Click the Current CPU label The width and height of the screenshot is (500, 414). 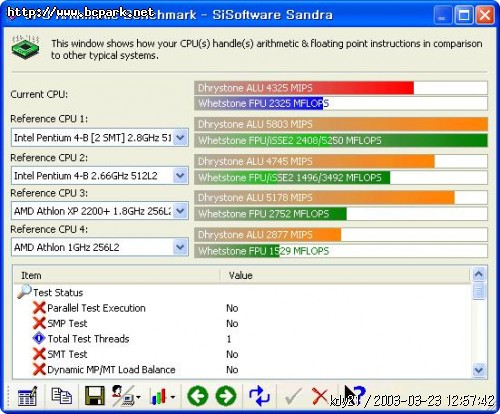[x=39, y=94]
